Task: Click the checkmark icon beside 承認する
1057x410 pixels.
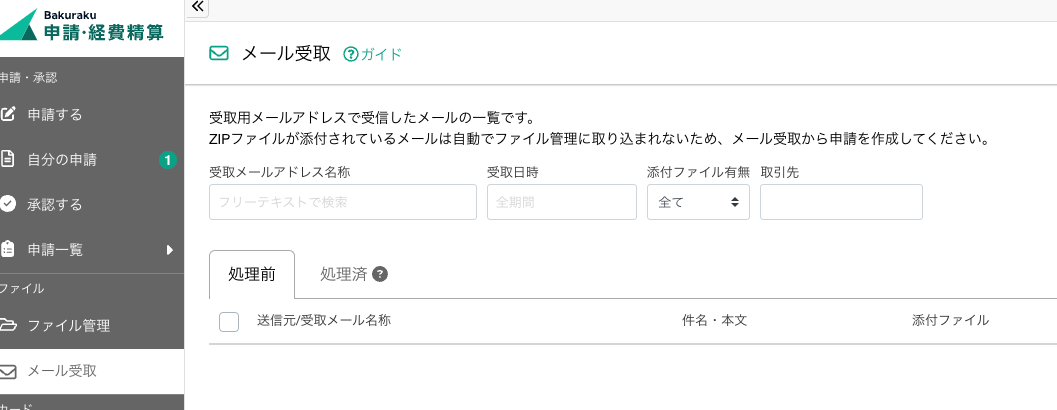Action: click(x=8, y=204)
